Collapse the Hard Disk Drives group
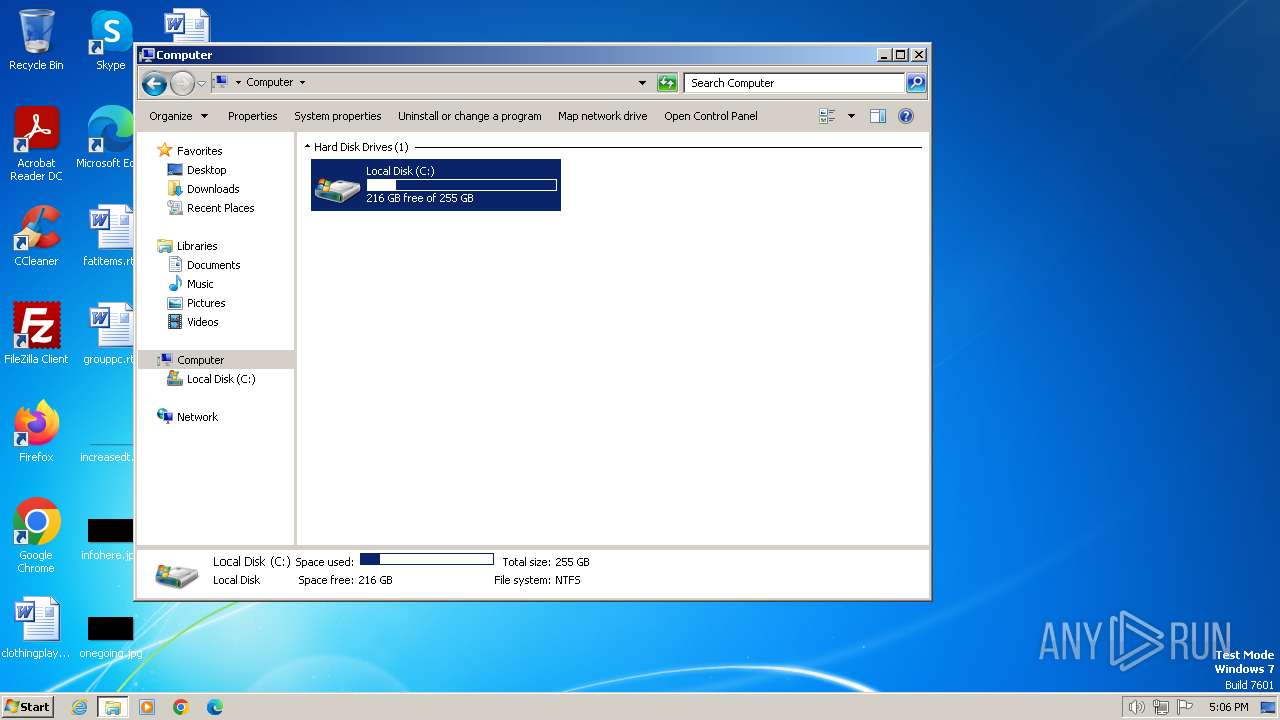This screenshot has width=1280, height=720. point(307,147)
